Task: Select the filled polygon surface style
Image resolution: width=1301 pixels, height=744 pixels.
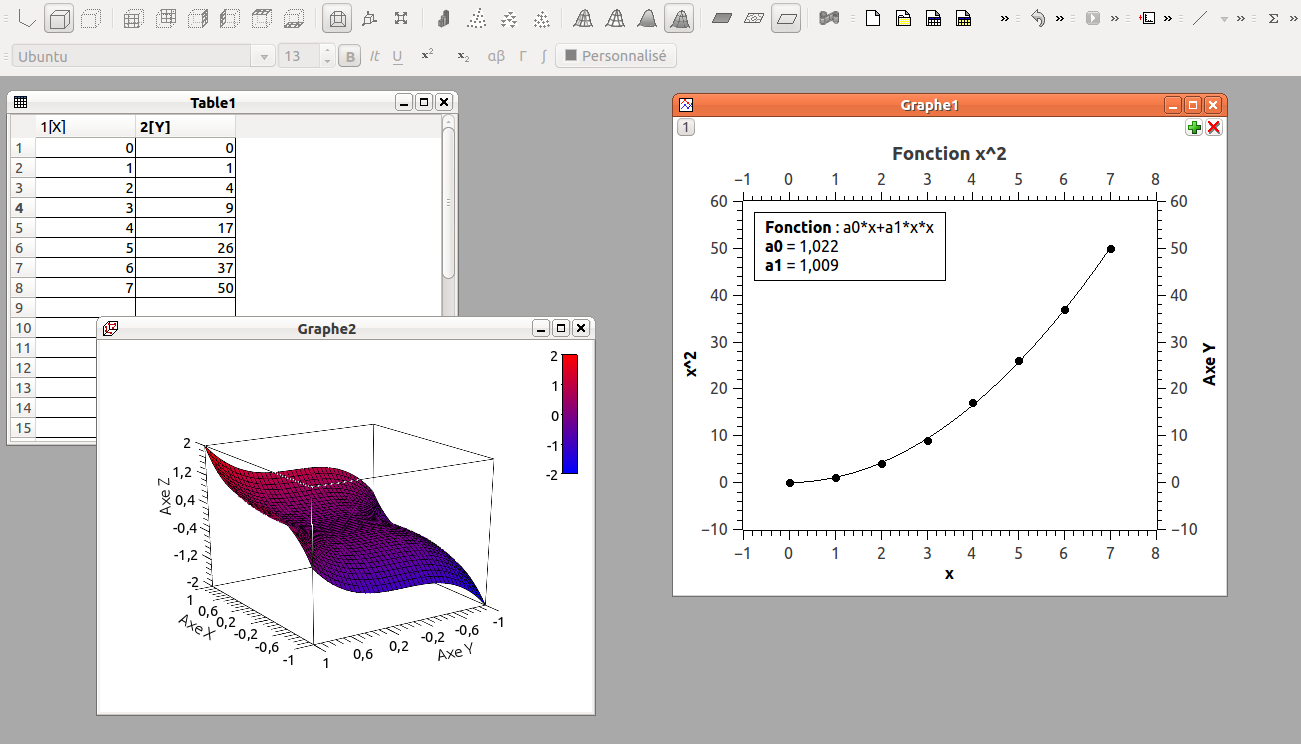Action: click(648, 18)
